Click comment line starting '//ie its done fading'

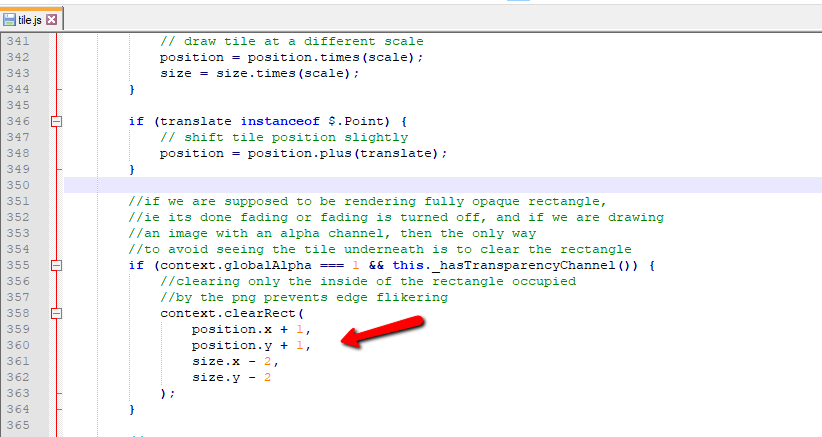tap(396, 217)
